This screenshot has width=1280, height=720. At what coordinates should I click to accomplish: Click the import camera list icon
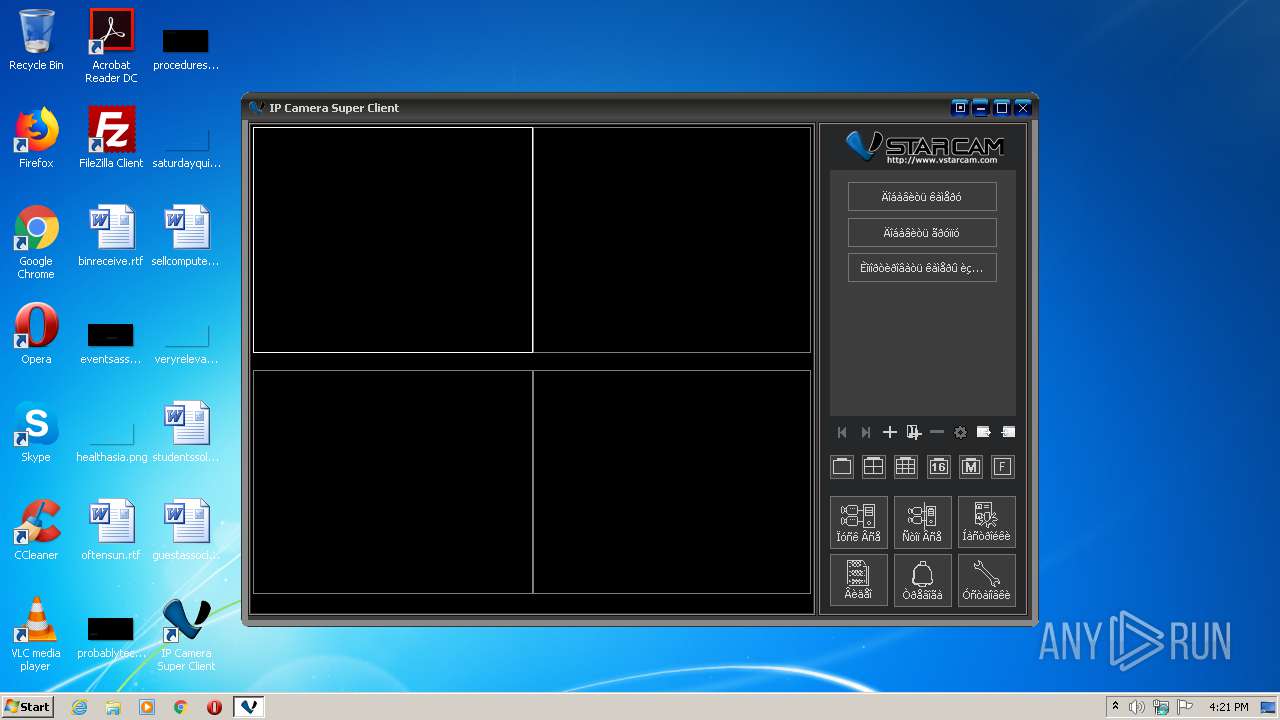1008,432
